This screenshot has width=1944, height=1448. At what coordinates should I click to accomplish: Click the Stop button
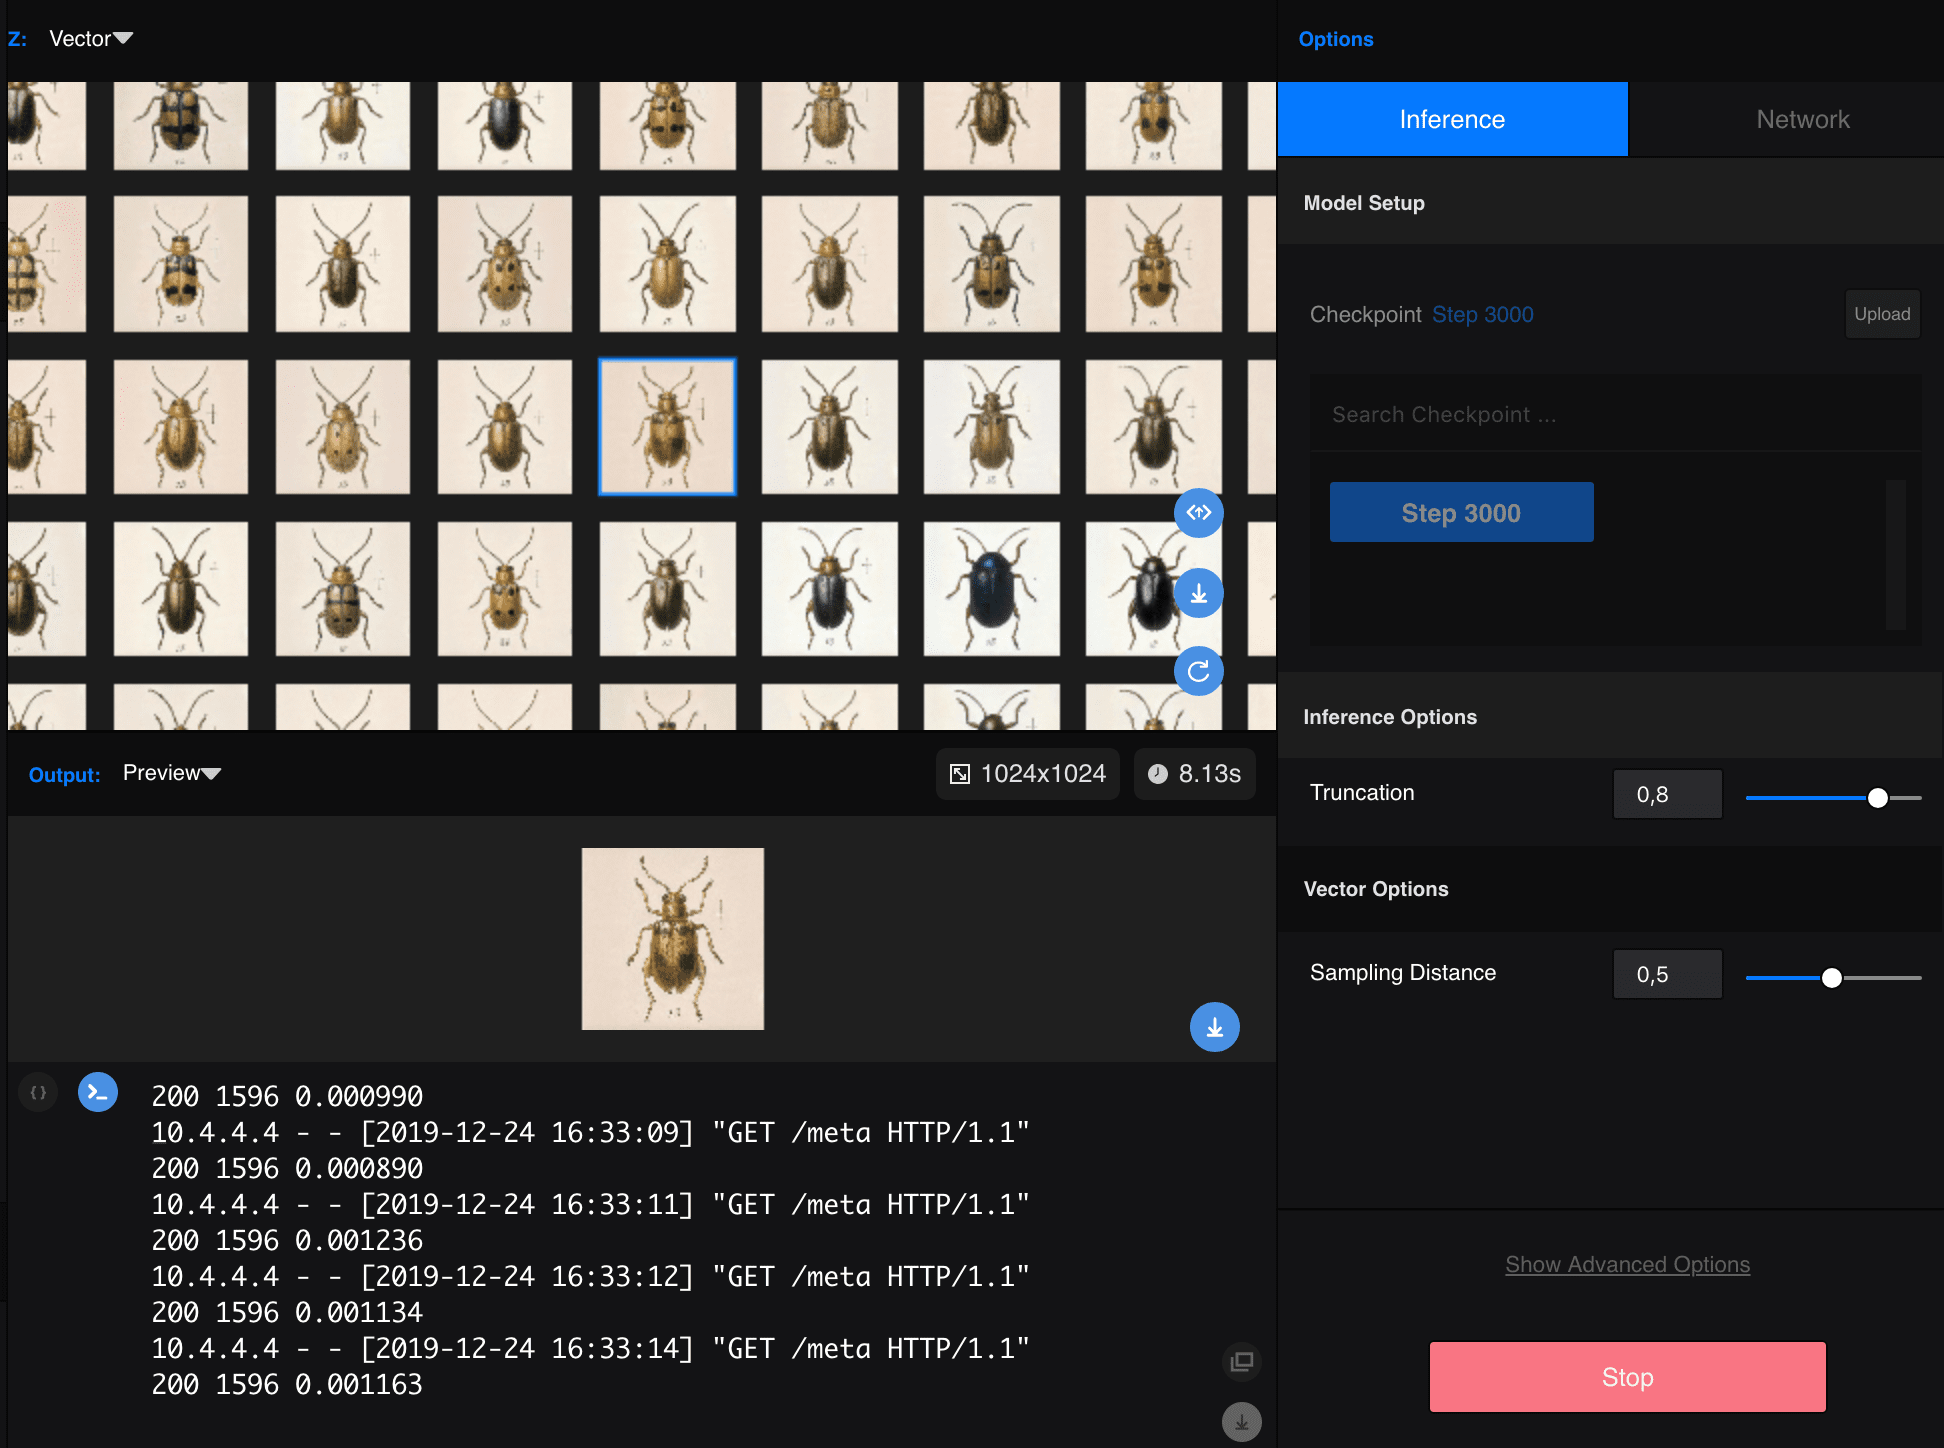coord(1626,1377)
